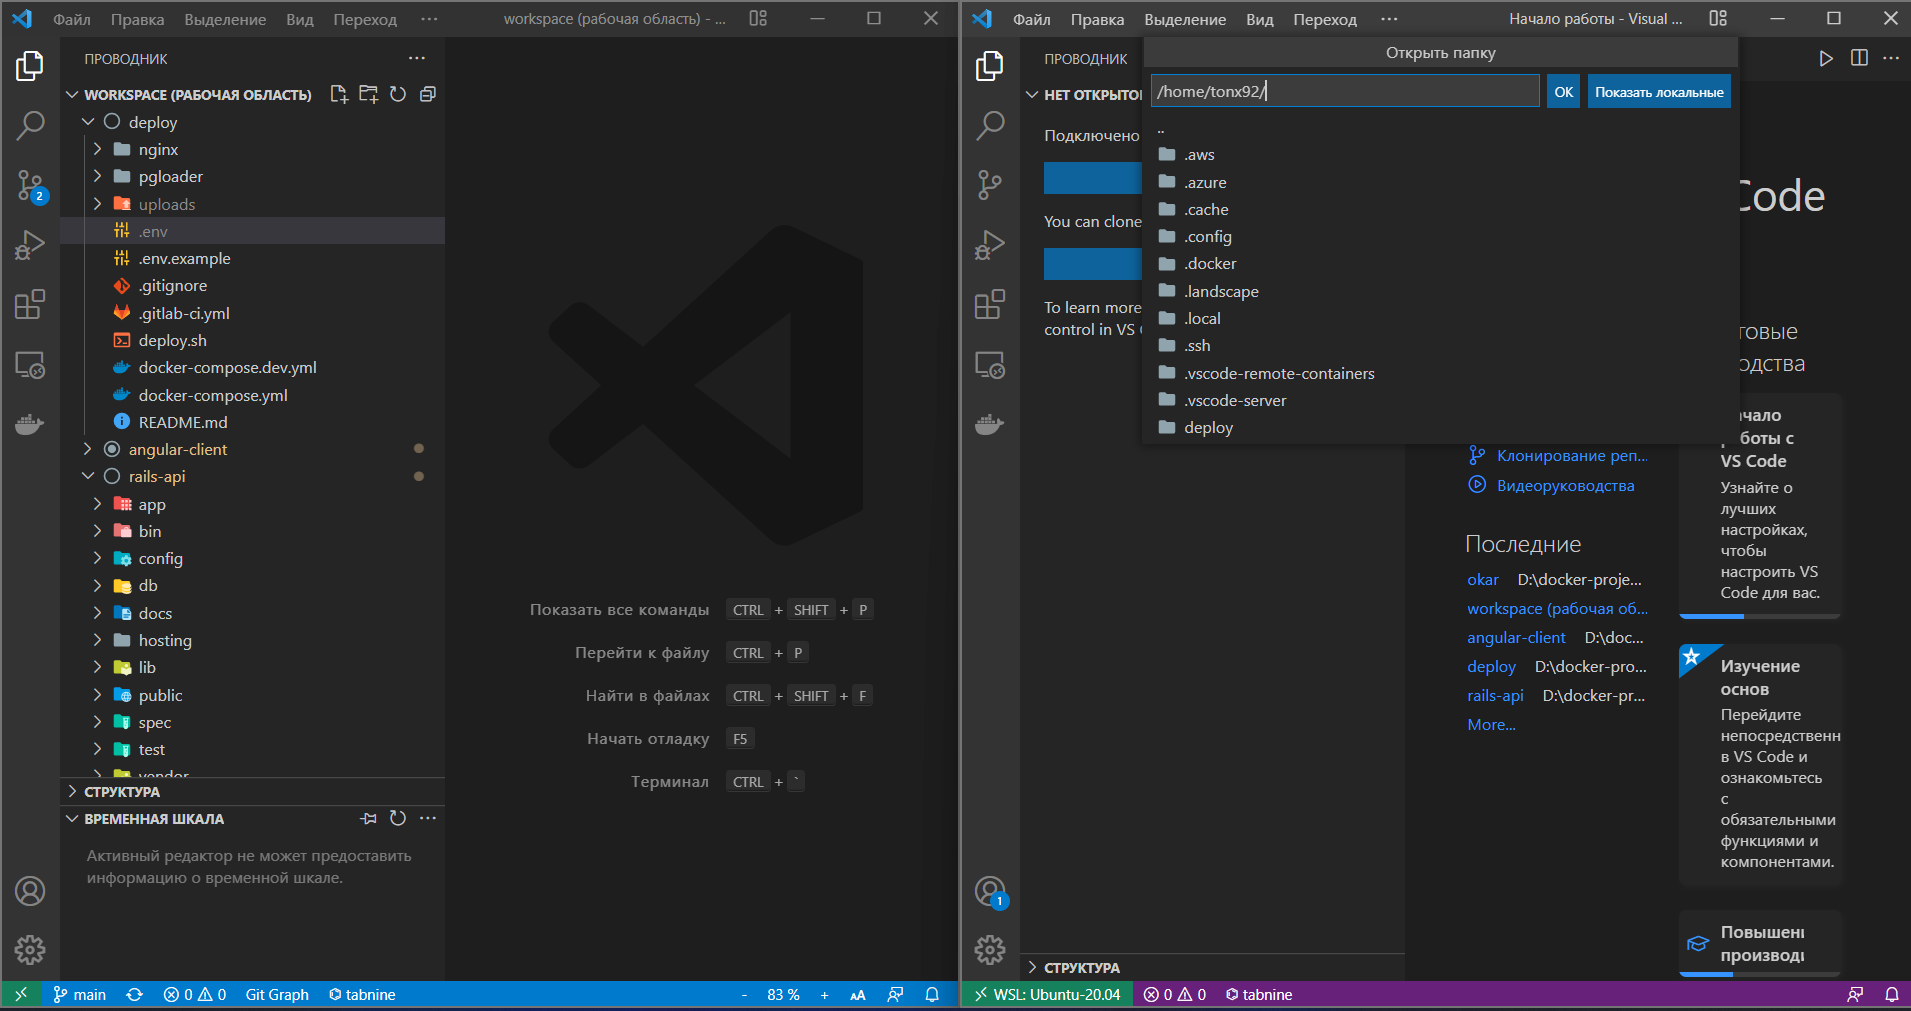Open recent okar project link

coord(1483,579)
